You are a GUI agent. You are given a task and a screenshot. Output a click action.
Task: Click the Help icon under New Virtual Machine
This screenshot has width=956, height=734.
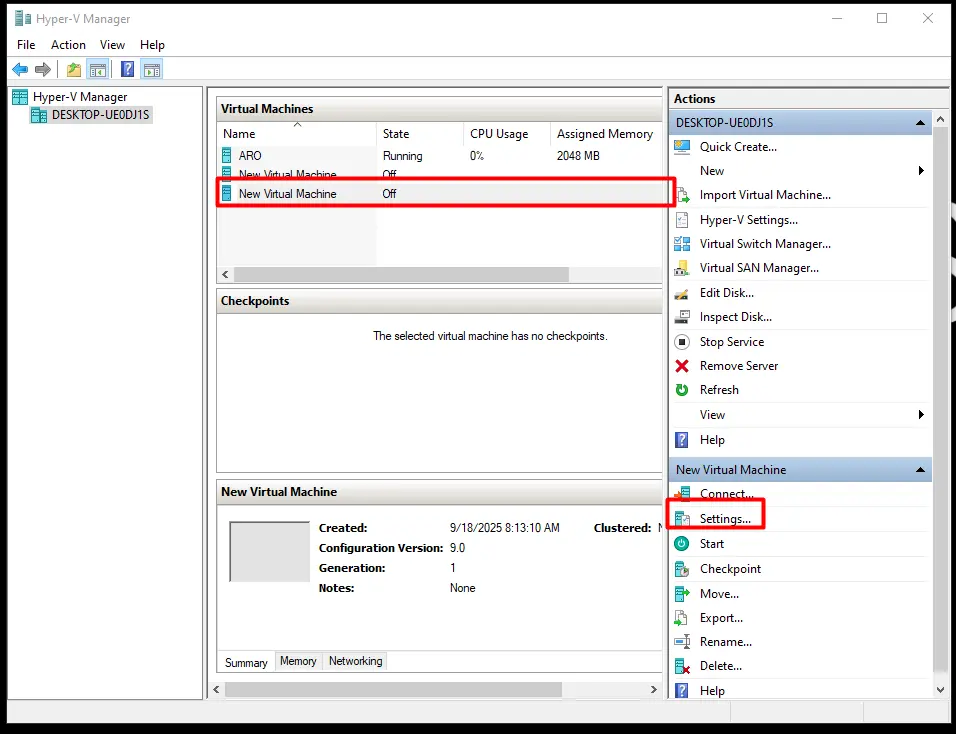(x=682, y=691)
